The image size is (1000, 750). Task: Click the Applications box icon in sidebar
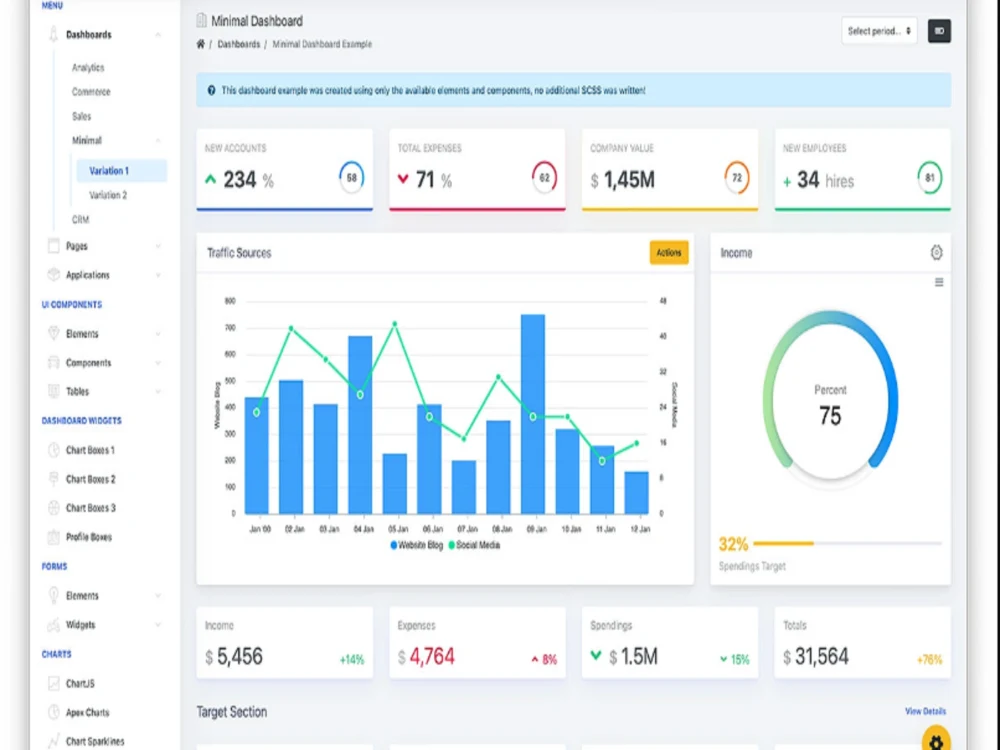(53, 274)
